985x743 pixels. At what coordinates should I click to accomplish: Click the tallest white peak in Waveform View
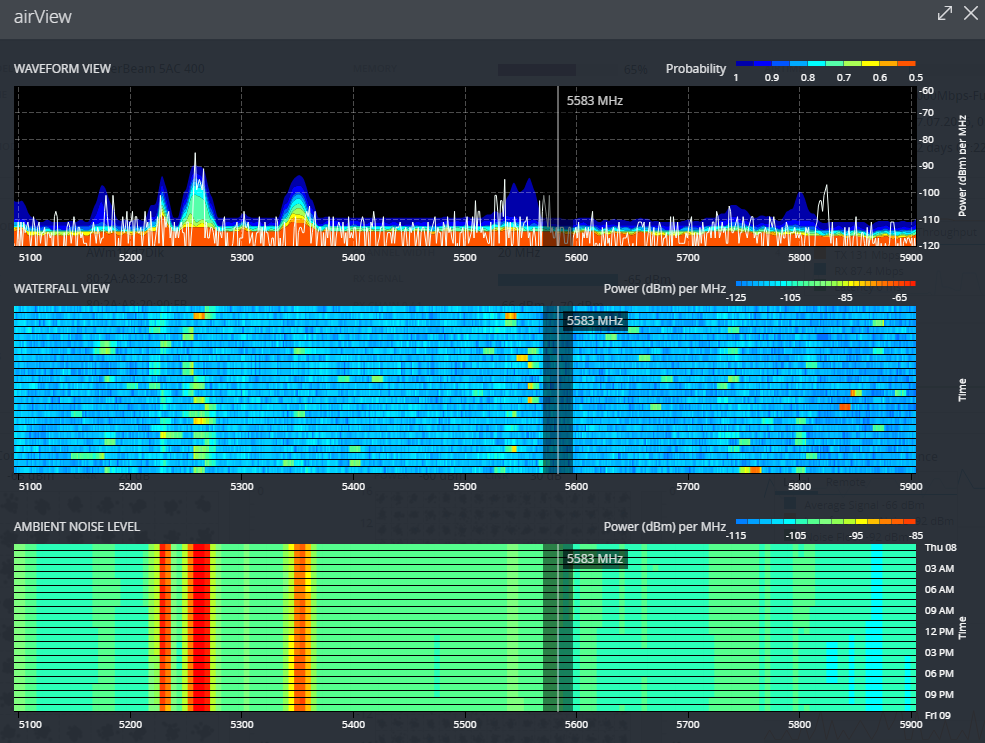click(x=195, y=156)
